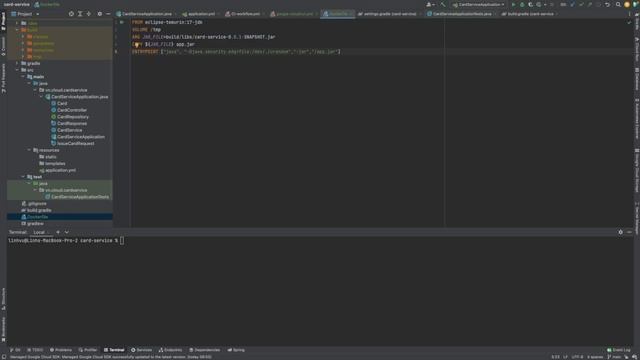
Task: Run with coverage icon
Action: (x=530, y=4)
